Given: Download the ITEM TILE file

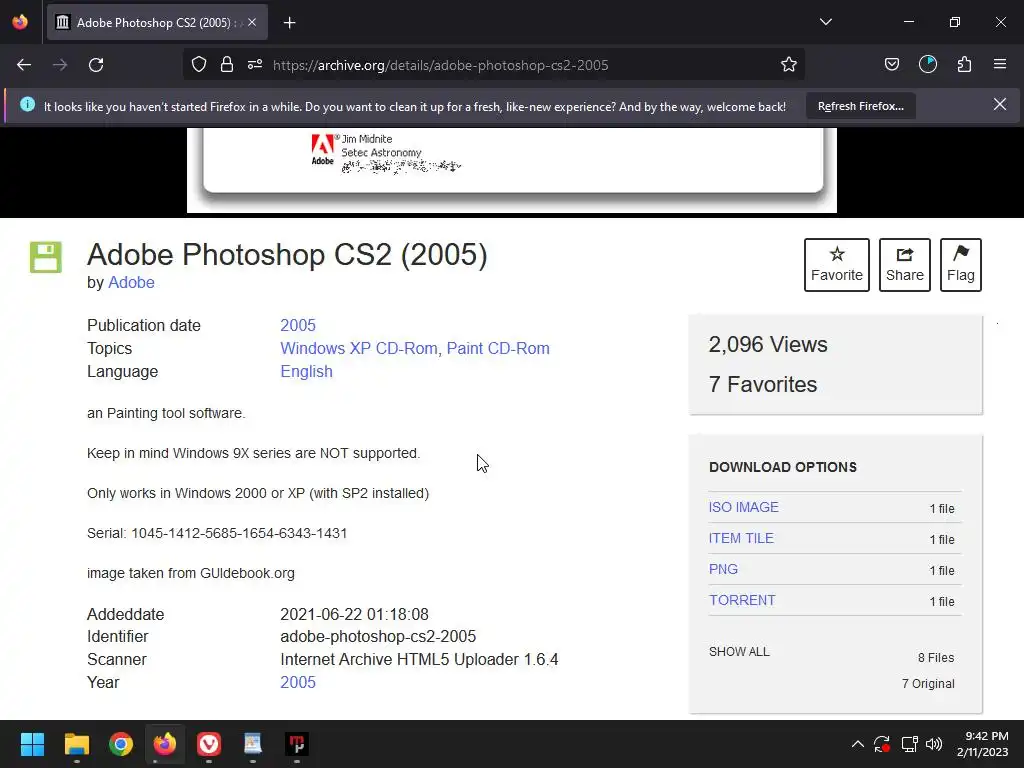Looking at the screenshot, I should 741,538.
